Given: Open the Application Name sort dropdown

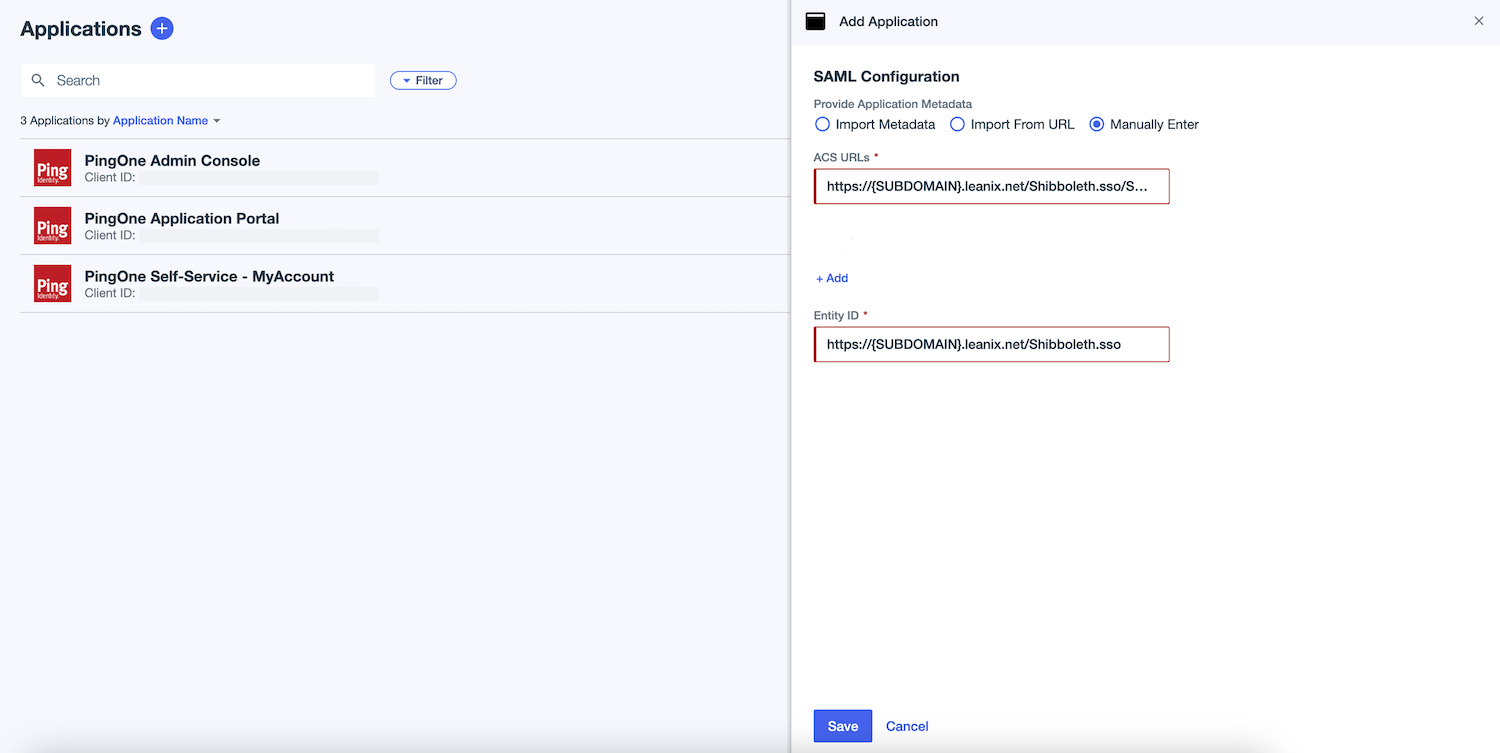Looking at the screenshot, I should click(166, 121).
